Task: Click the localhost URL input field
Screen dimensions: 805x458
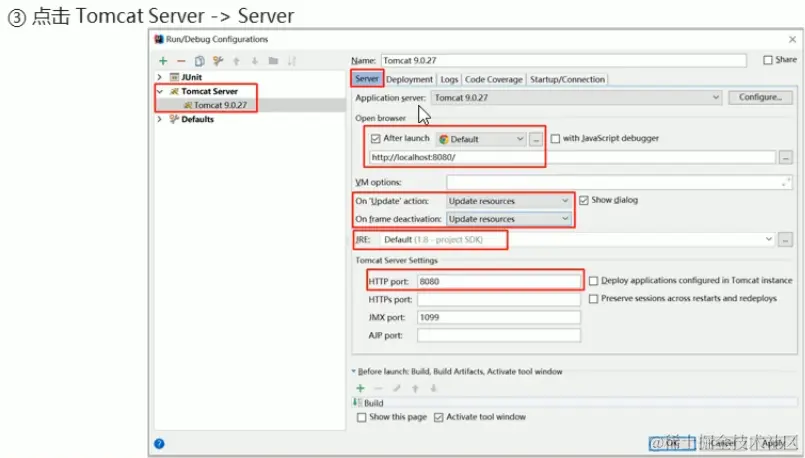Action: (572, 157)
